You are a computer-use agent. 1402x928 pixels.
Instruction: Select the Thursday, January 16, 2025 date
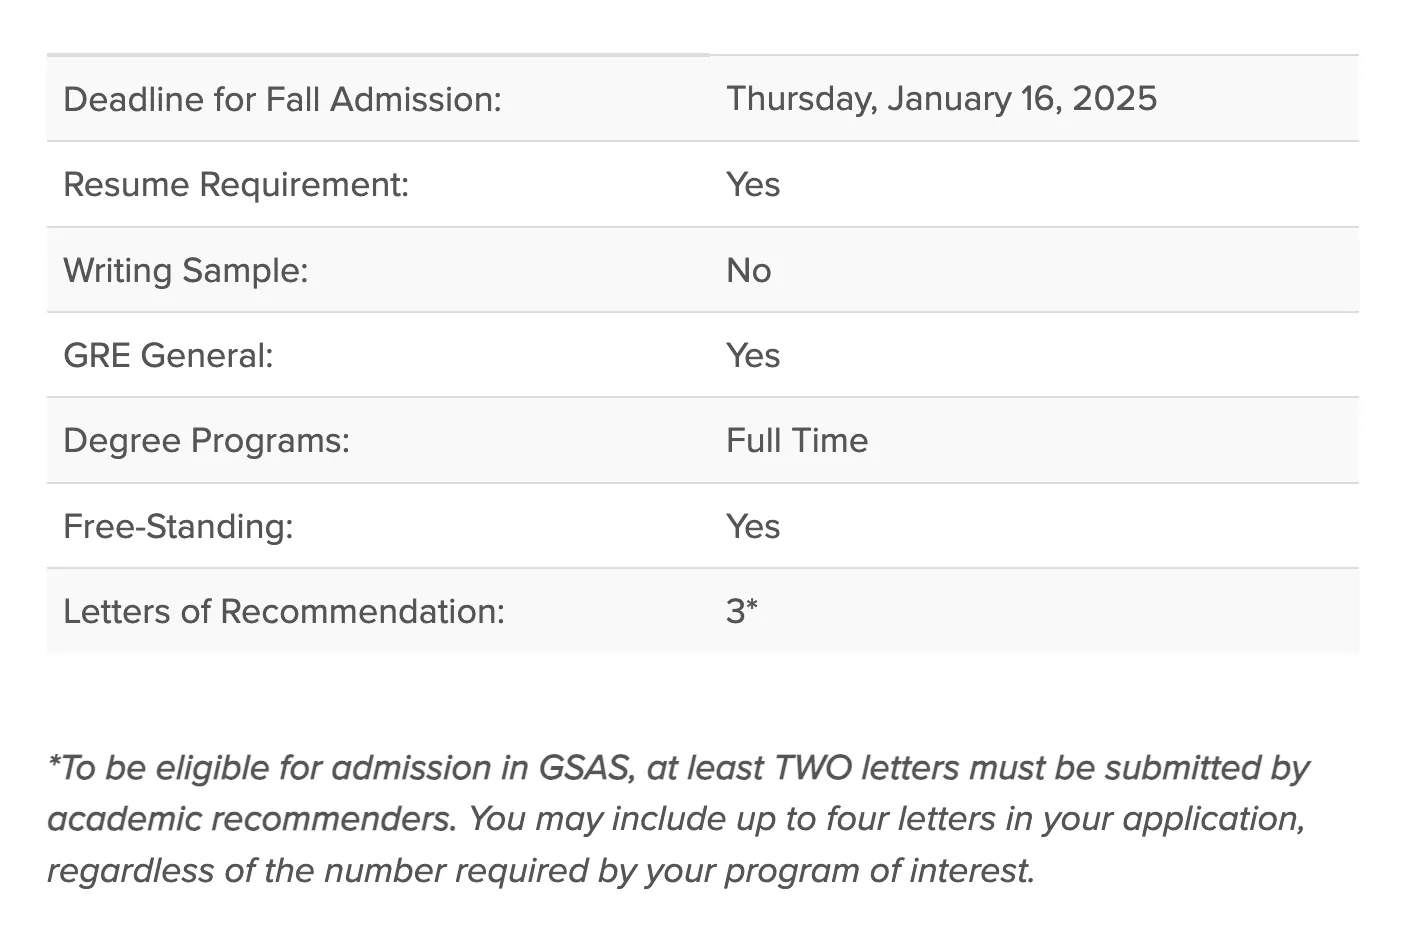[941, 98]
